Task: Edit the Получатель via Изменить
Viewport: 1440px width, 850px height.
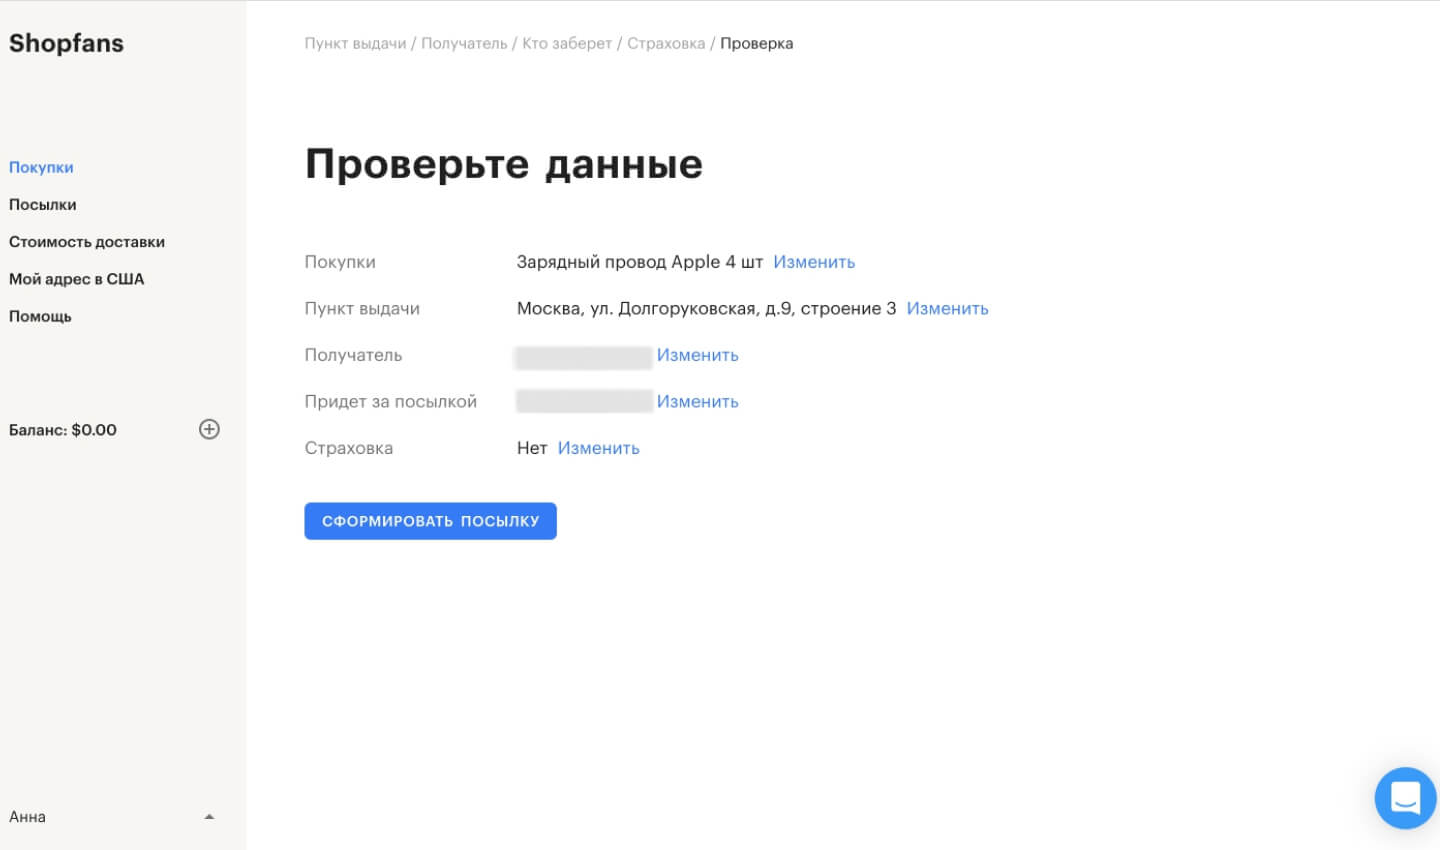Action: click(x=697, y=355)
